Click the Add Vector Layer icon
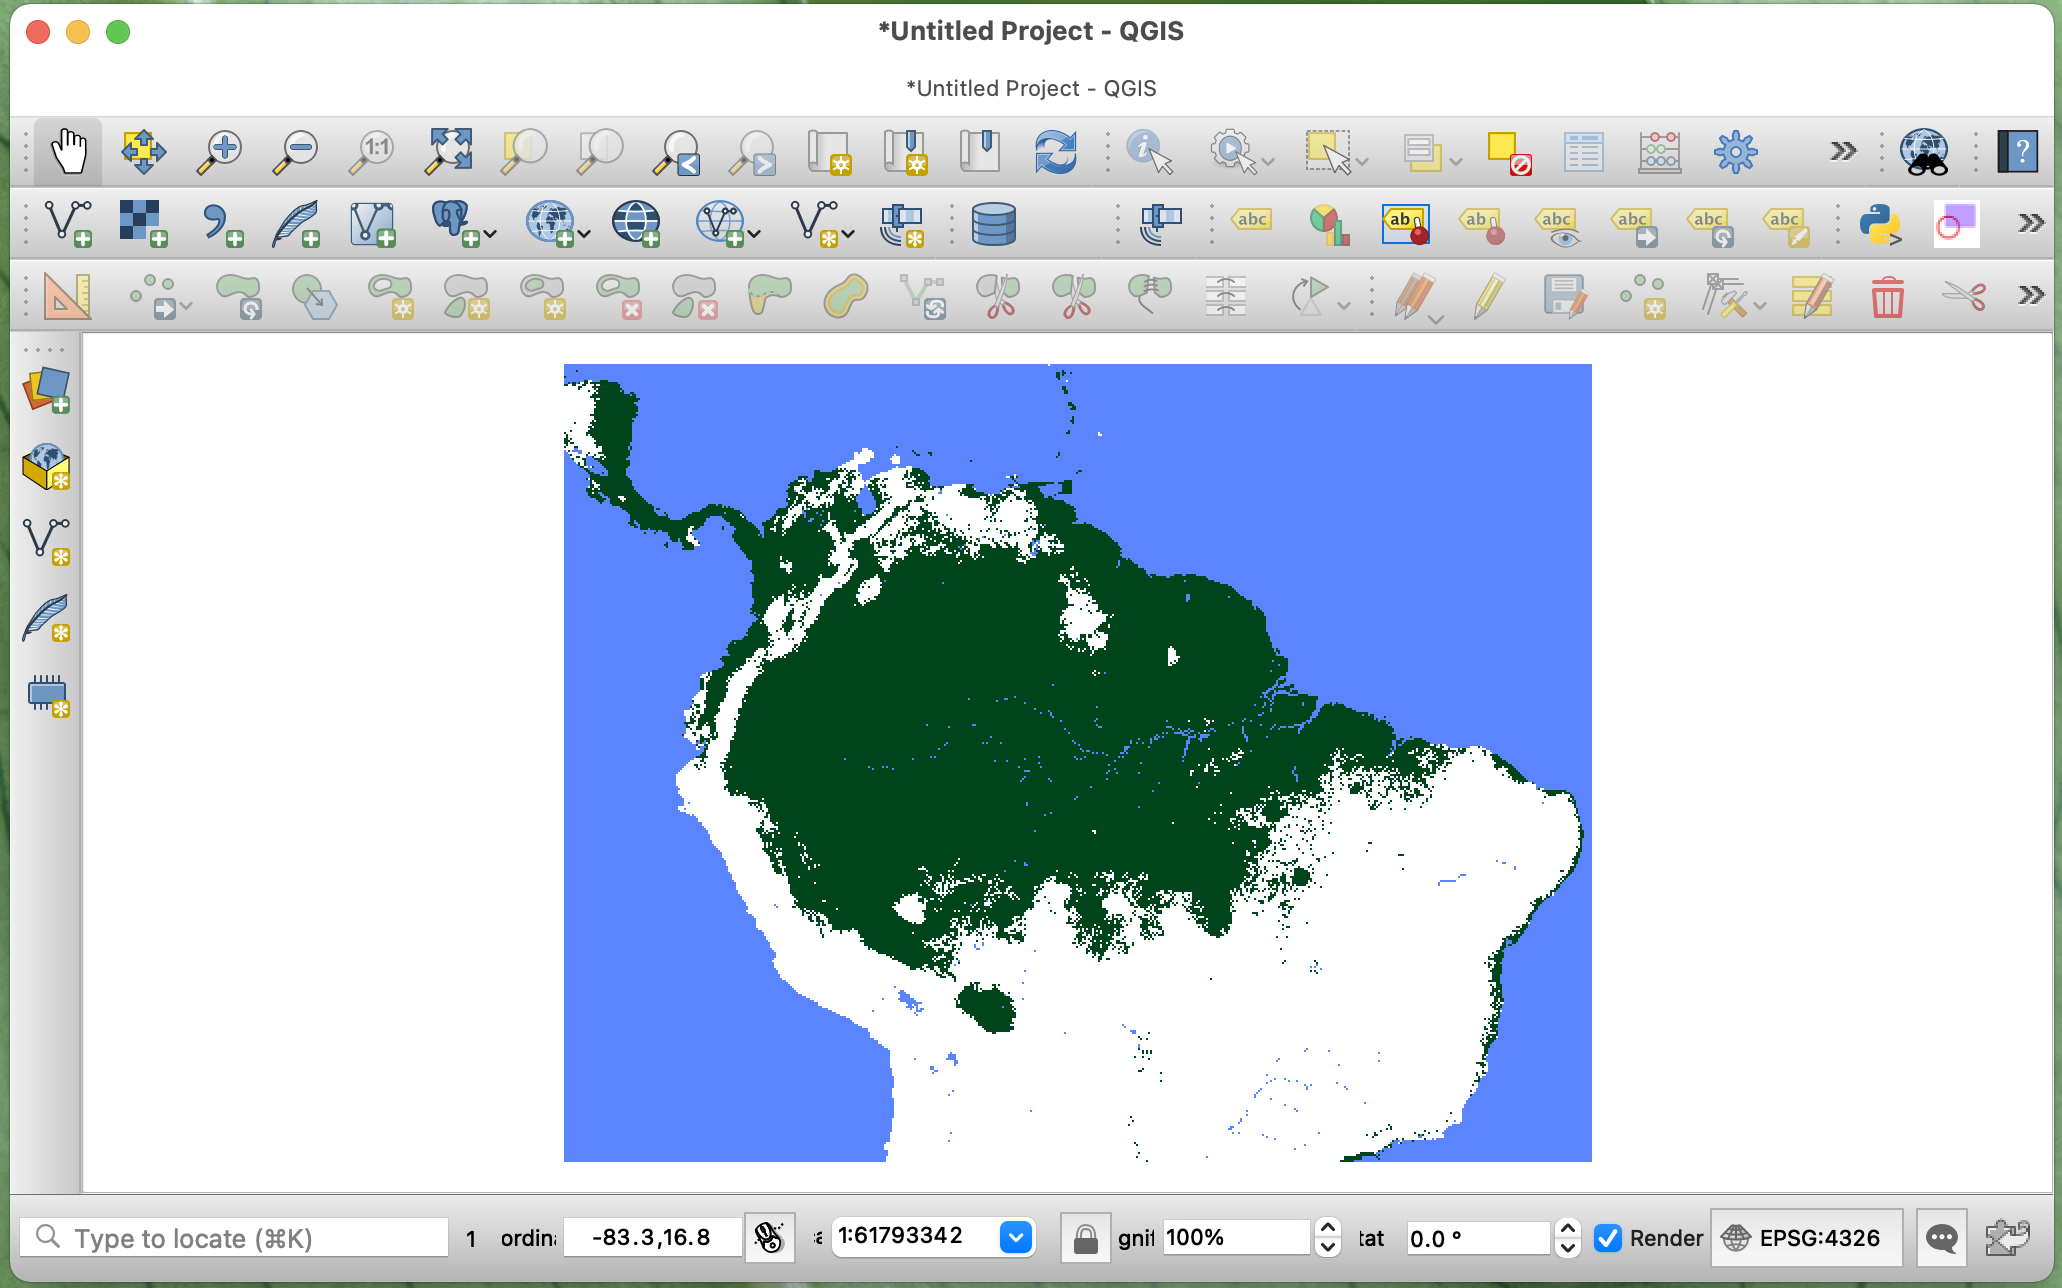Viewport: 2062px width, 1288px height. click(x=68, y=222)
